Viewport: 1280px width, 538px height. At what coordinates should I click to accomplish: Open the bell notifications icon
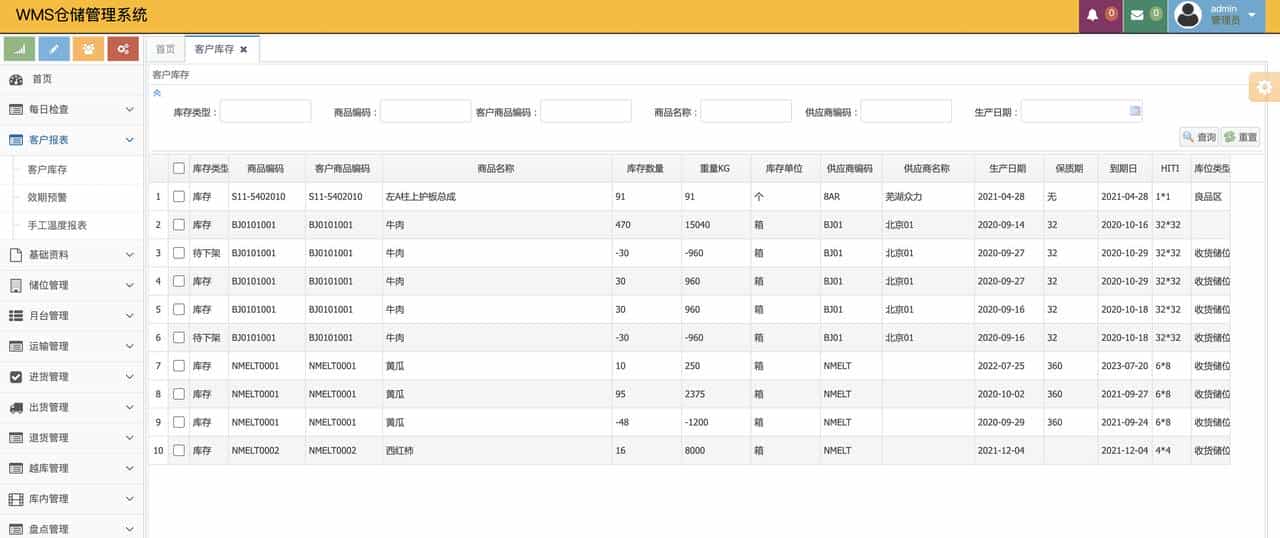1092,15
